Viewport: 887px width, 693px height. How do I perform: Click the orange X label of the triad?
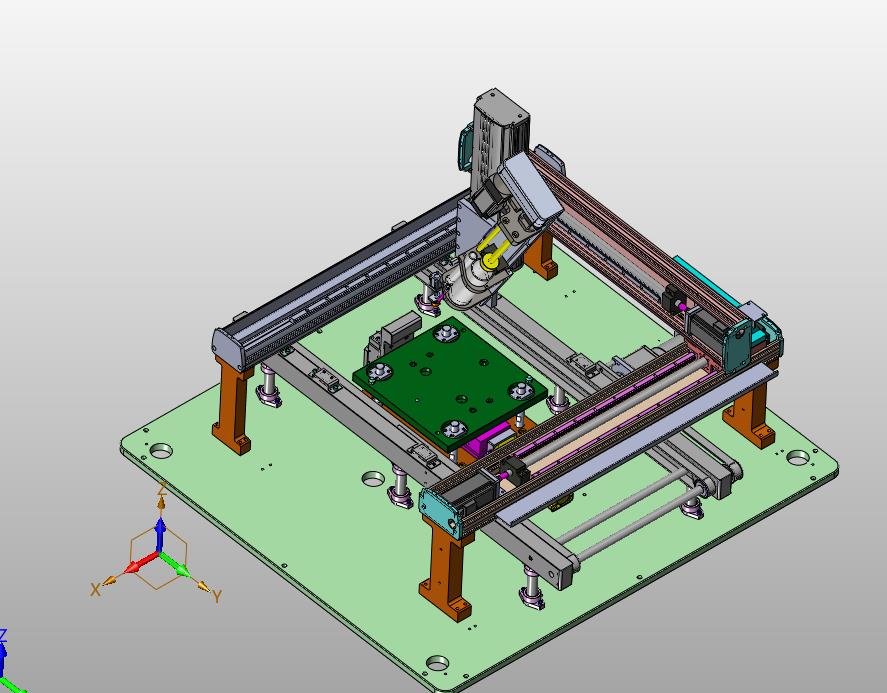point(95,590)
